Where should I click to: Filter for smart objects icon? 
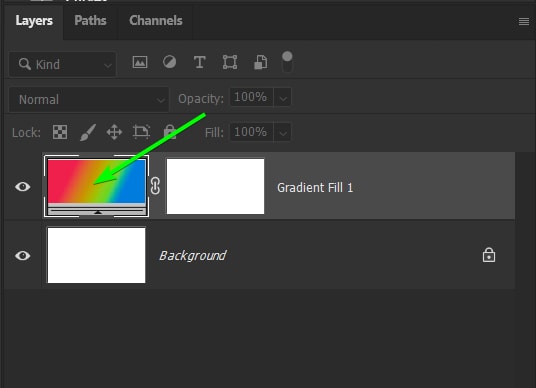pos(260,62)
